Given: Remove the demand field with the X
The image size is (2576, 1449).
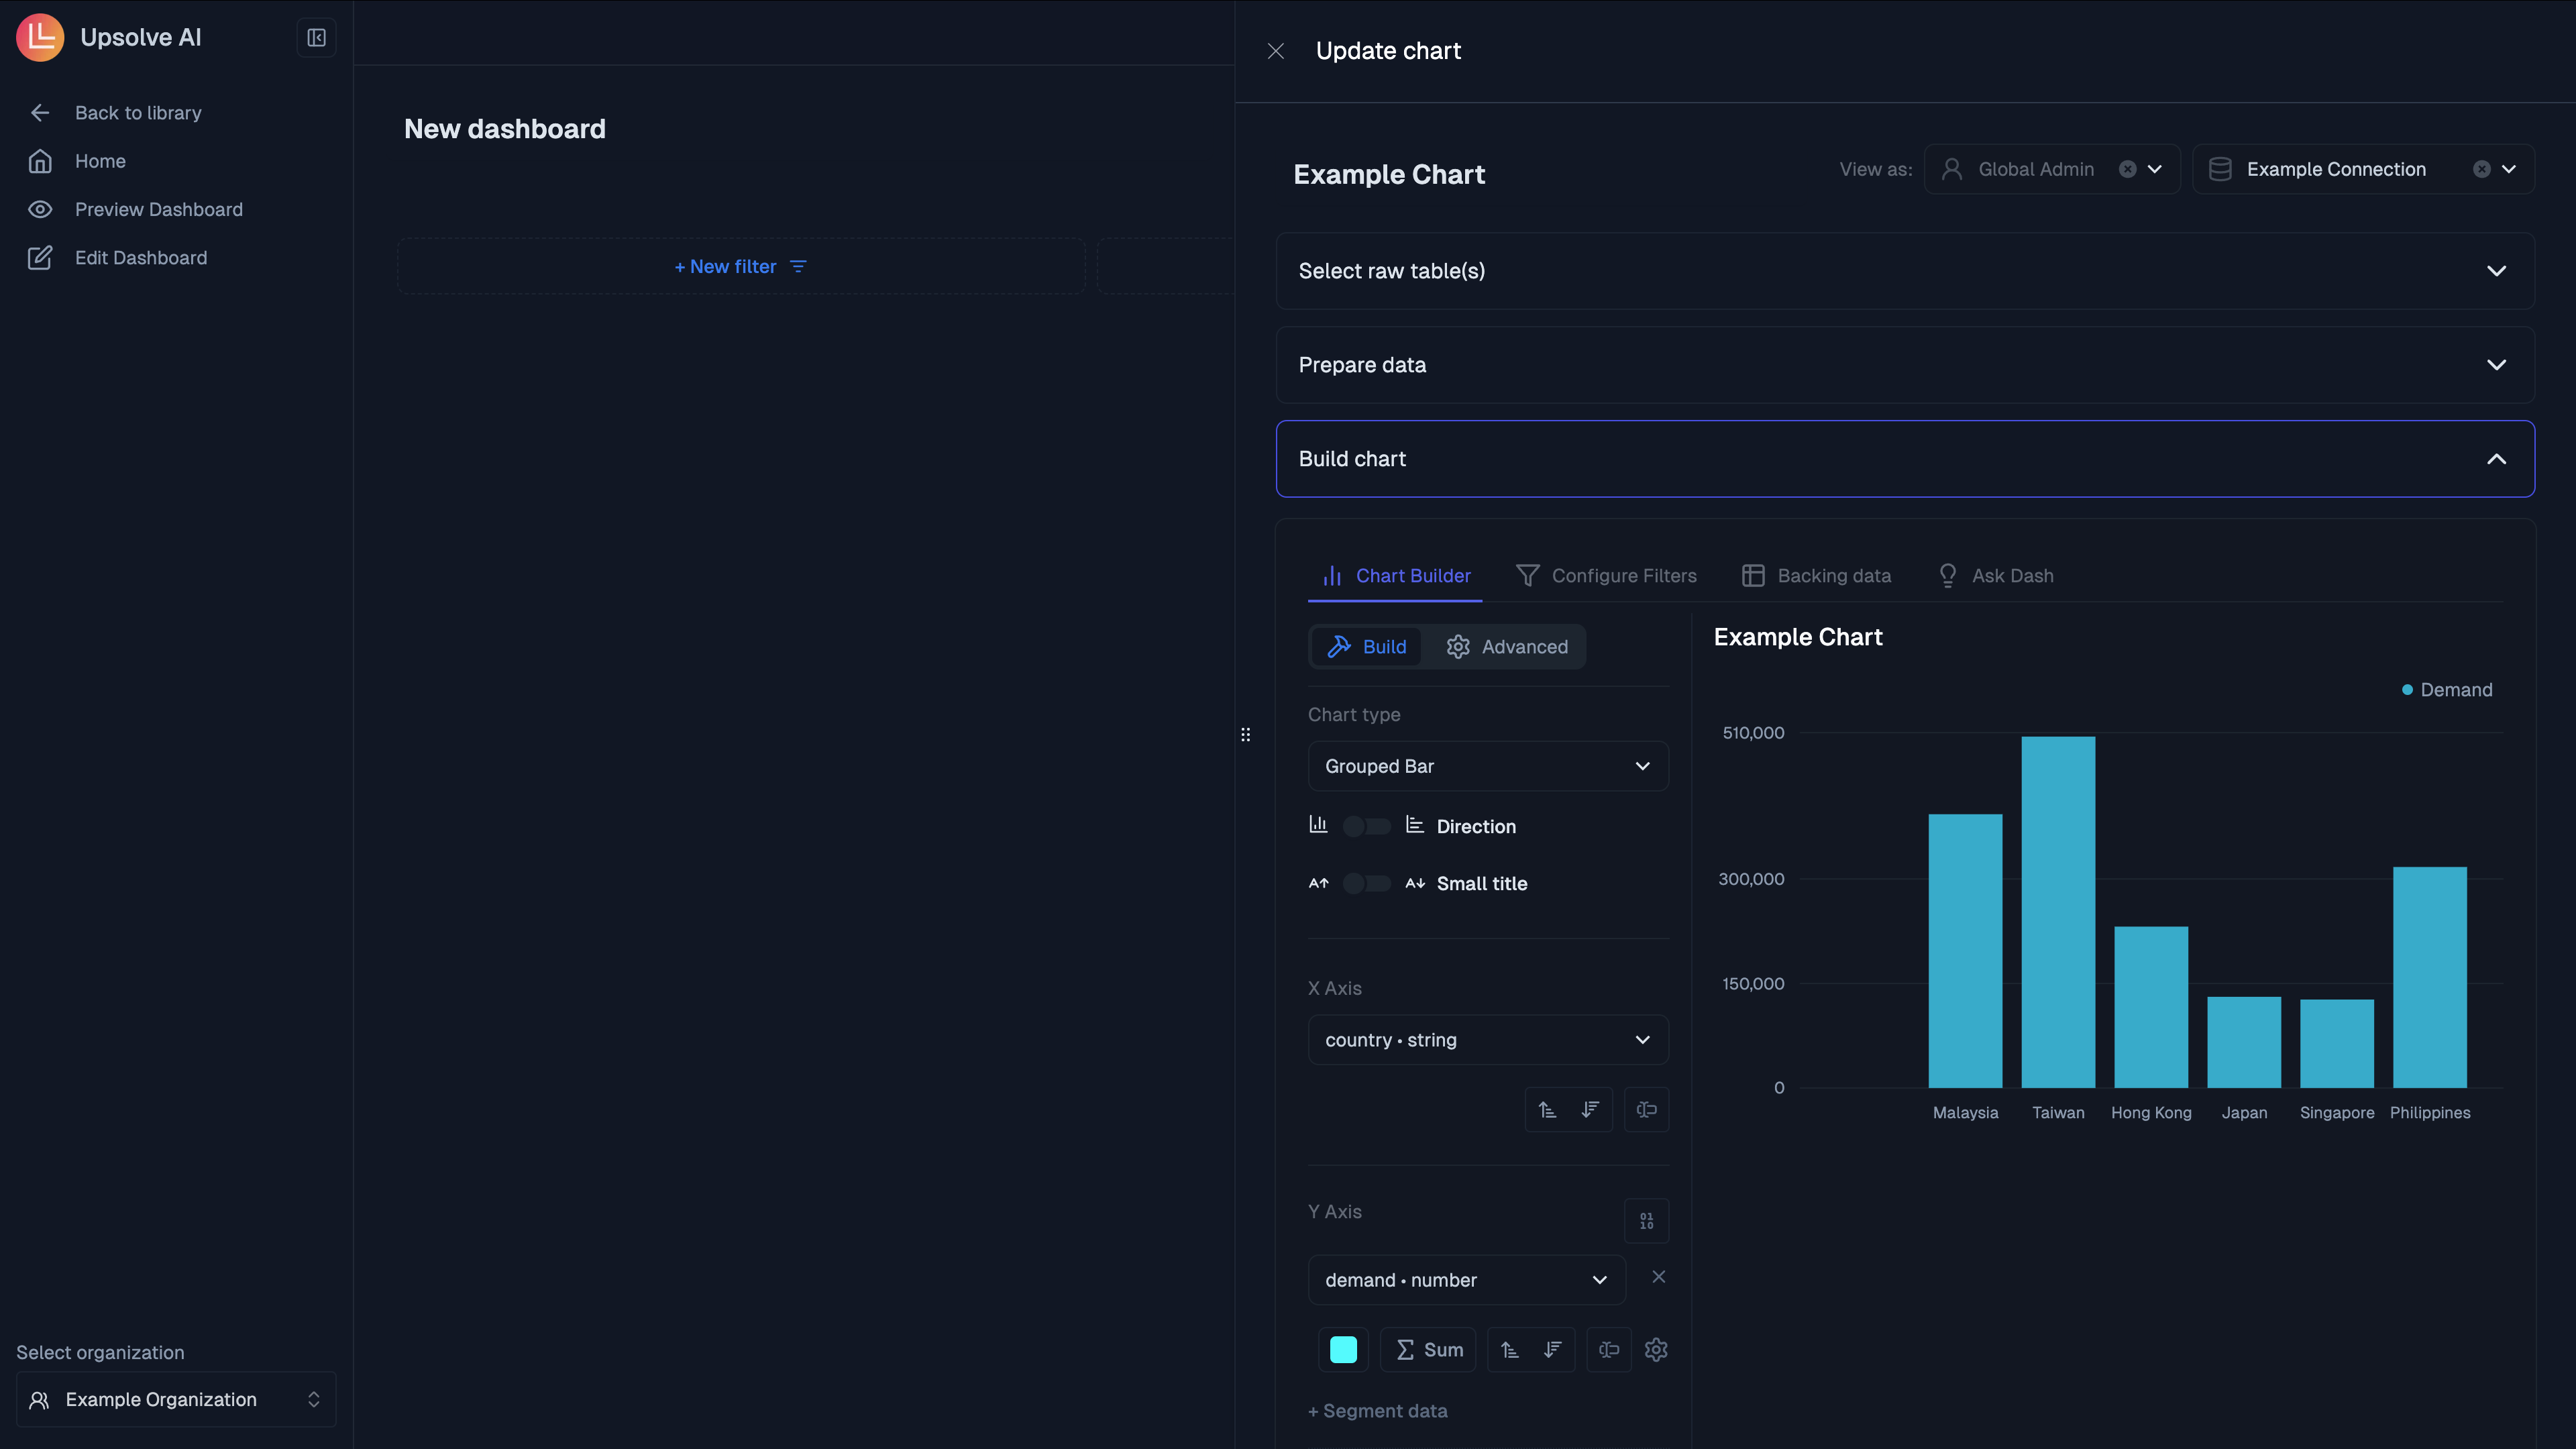Looking at the screenshot, I should pyautogui.click(x=1659, y=1277).
